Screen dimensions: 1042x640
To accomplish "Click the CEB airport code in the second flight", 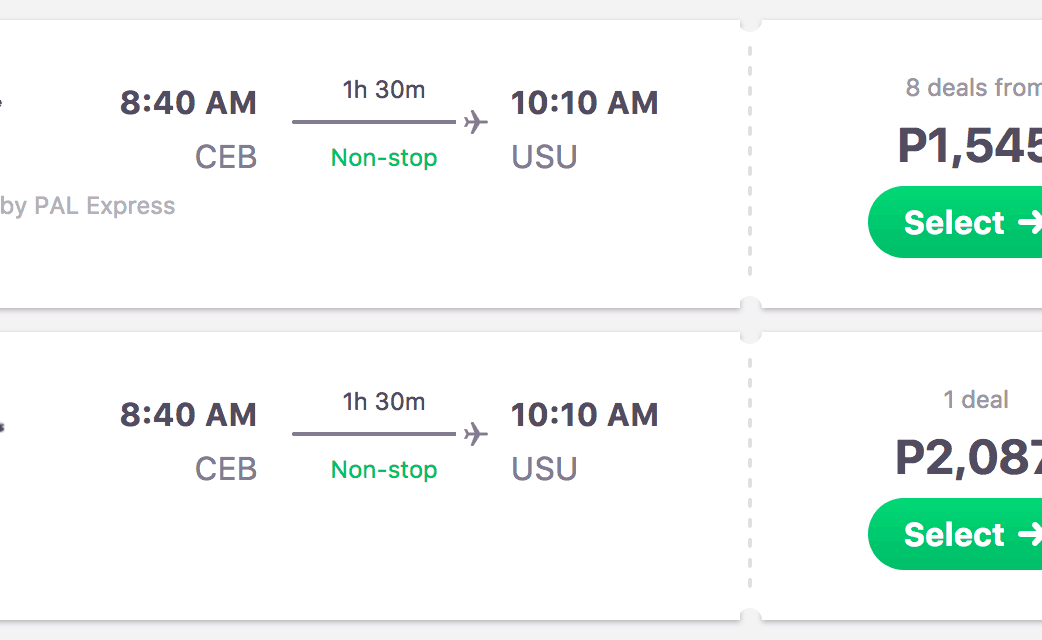I will pos(226,469).
